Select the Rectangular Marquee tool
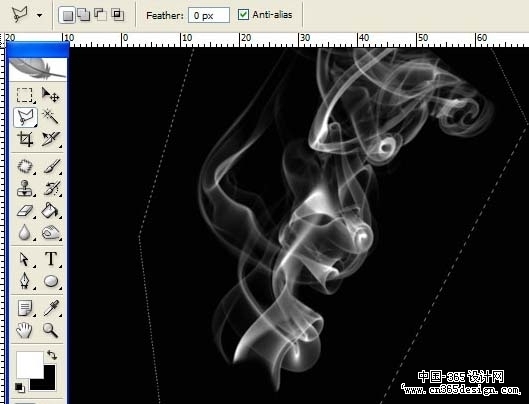This screenshot has width=529, height=404. click(x=25, y=95)
